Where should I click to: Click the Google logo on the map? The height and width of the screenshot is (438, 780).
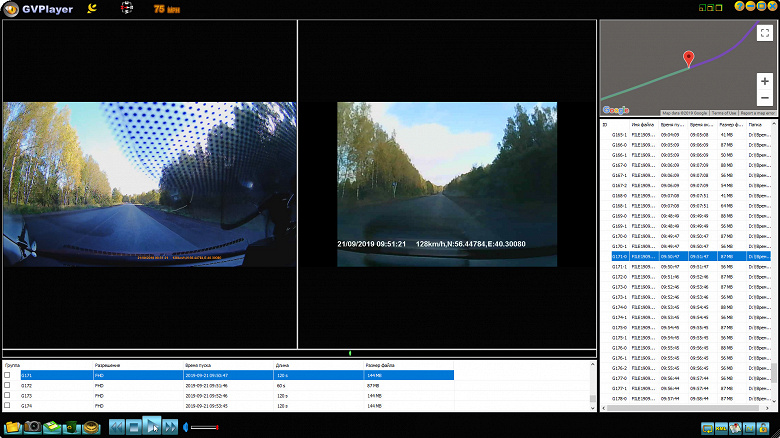(x=616, y=110)
